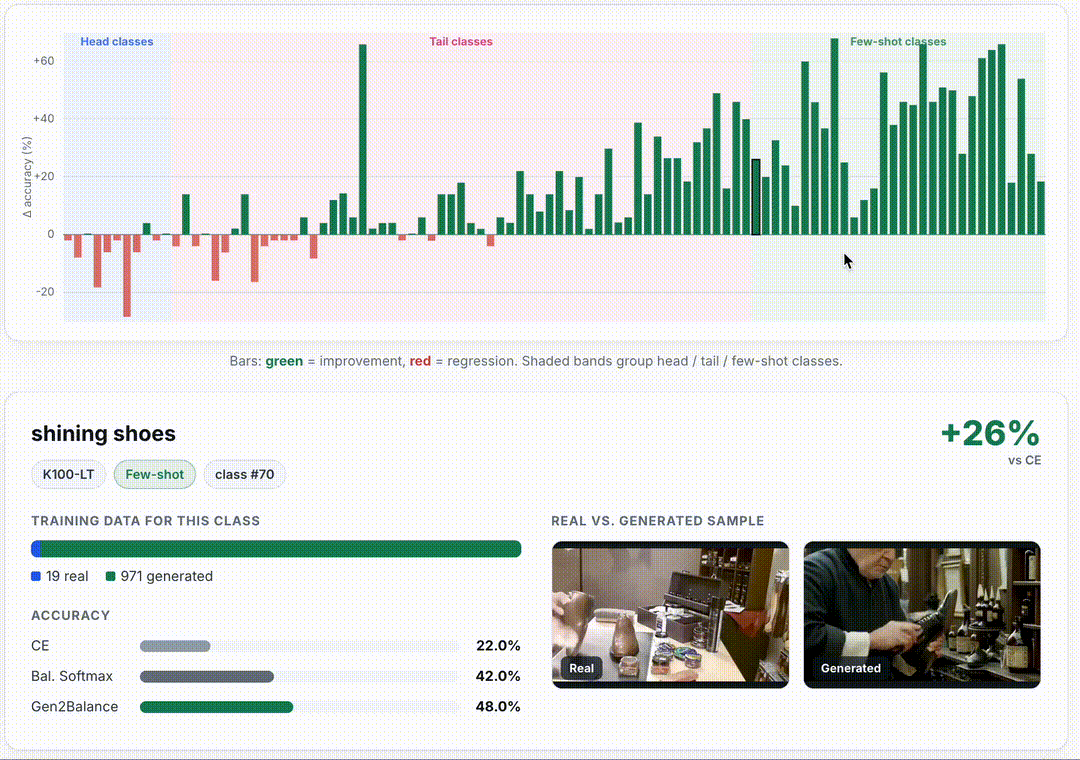Click the Few-shot classes band label
Screen dimensions: 1080x760
897,41
